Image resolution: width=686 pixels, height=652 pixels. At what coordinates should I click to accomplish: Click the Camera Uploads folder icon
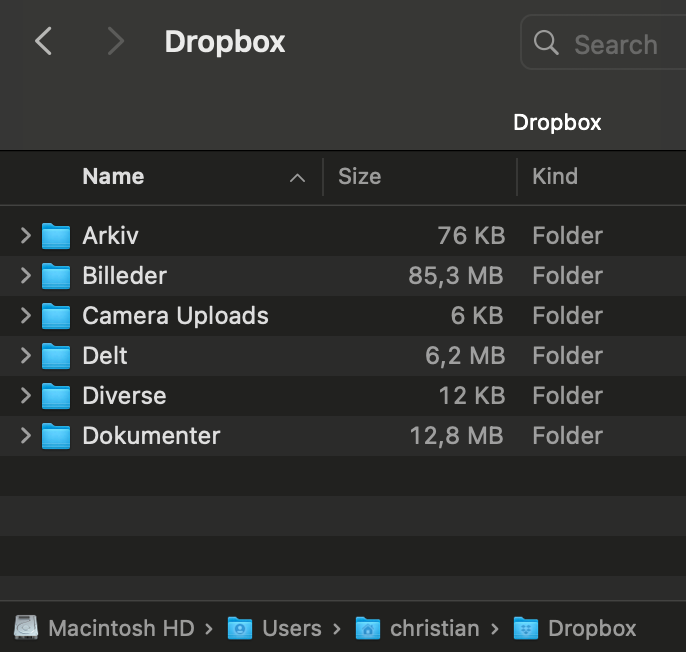click(x=56, y=316)
